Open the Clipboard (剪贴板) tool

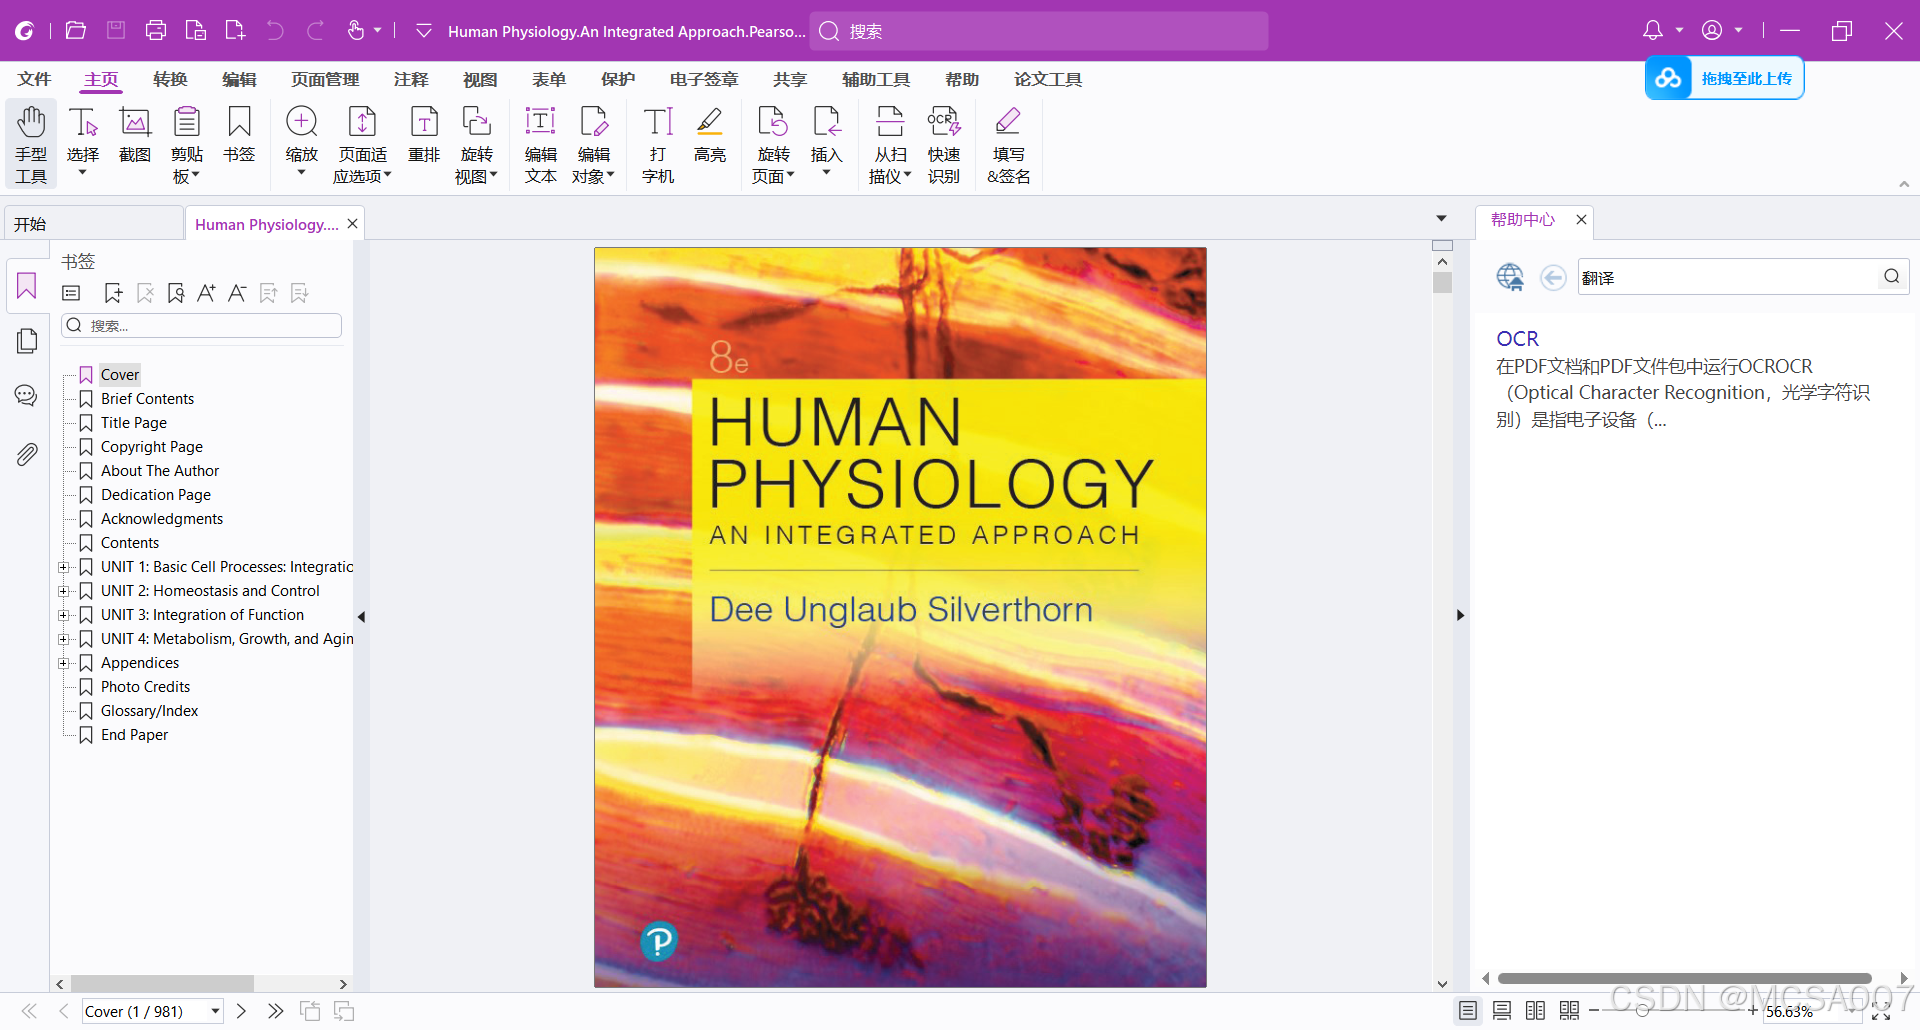pyautogui.click(x=187, y=144)
